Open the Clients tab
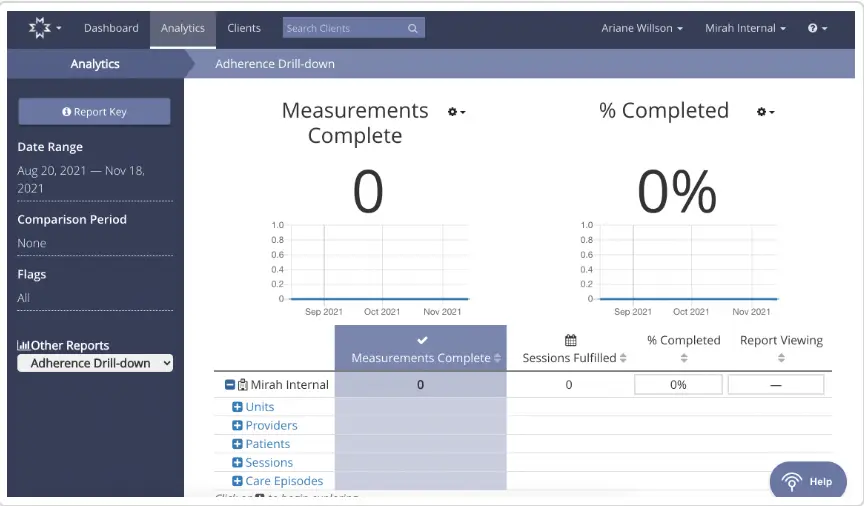This screenshot has height=506, width=864. click(x=244, y=28)
